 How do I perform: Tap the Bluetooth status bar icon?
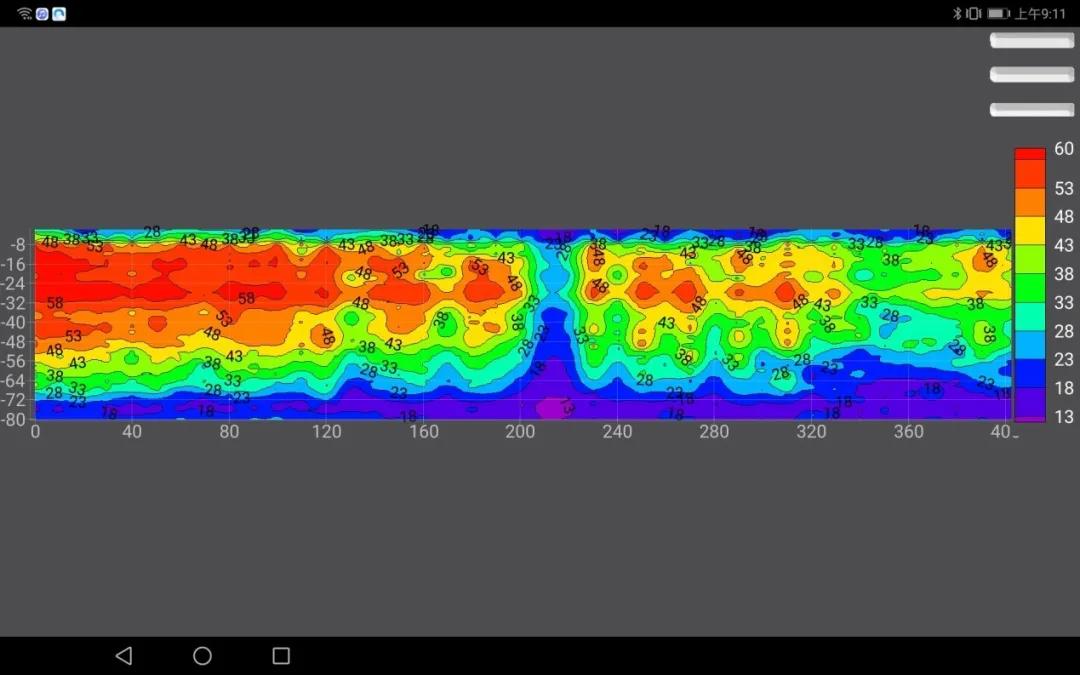click(x=956, y=14)
